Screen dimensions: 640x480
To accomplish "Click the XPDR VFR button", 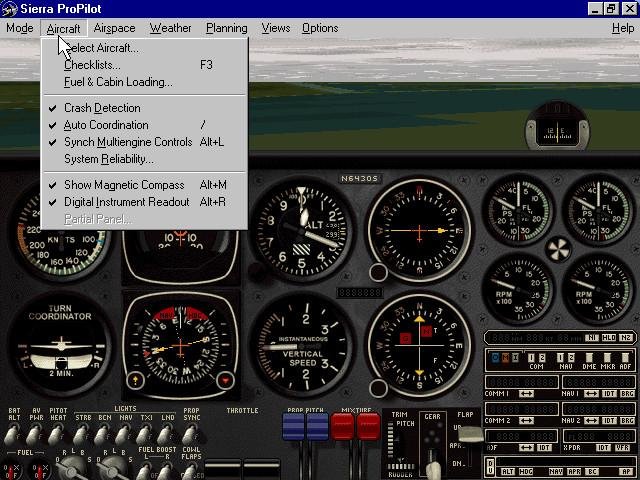I will point(623,448).
